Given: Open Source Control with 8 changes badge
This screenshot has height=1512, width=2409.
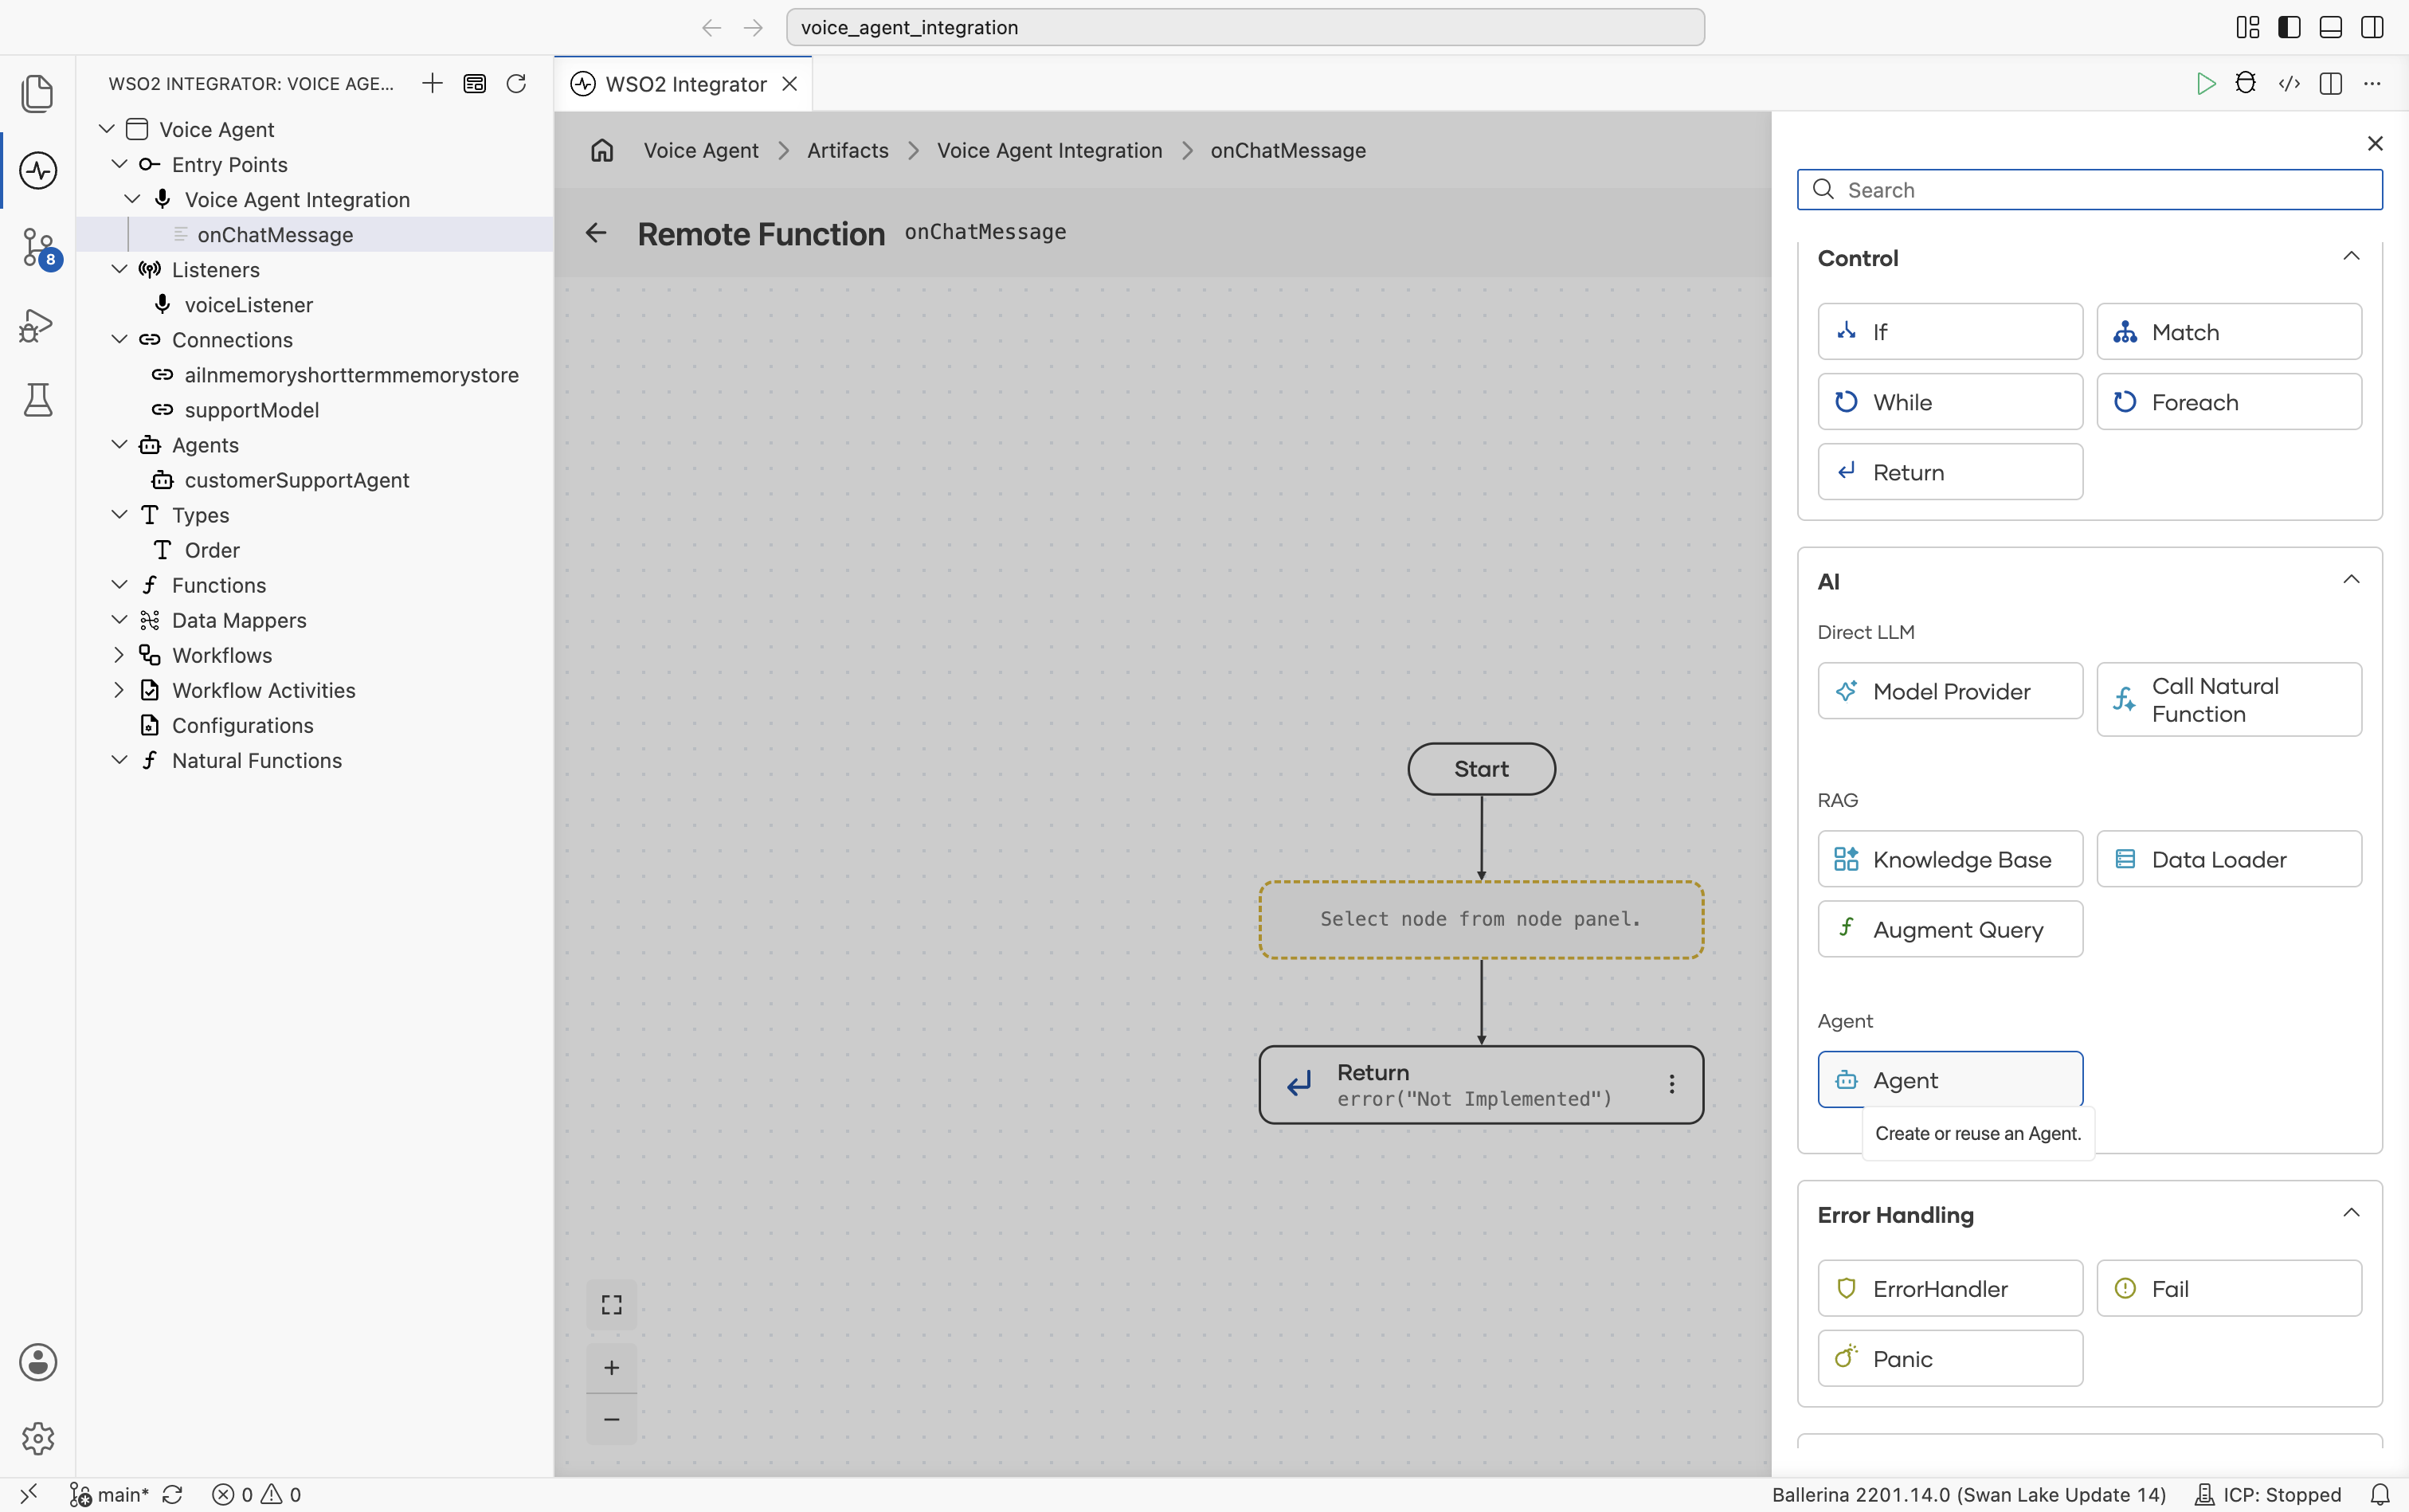Looking at the screenshot, I should (x=38, y=247).
